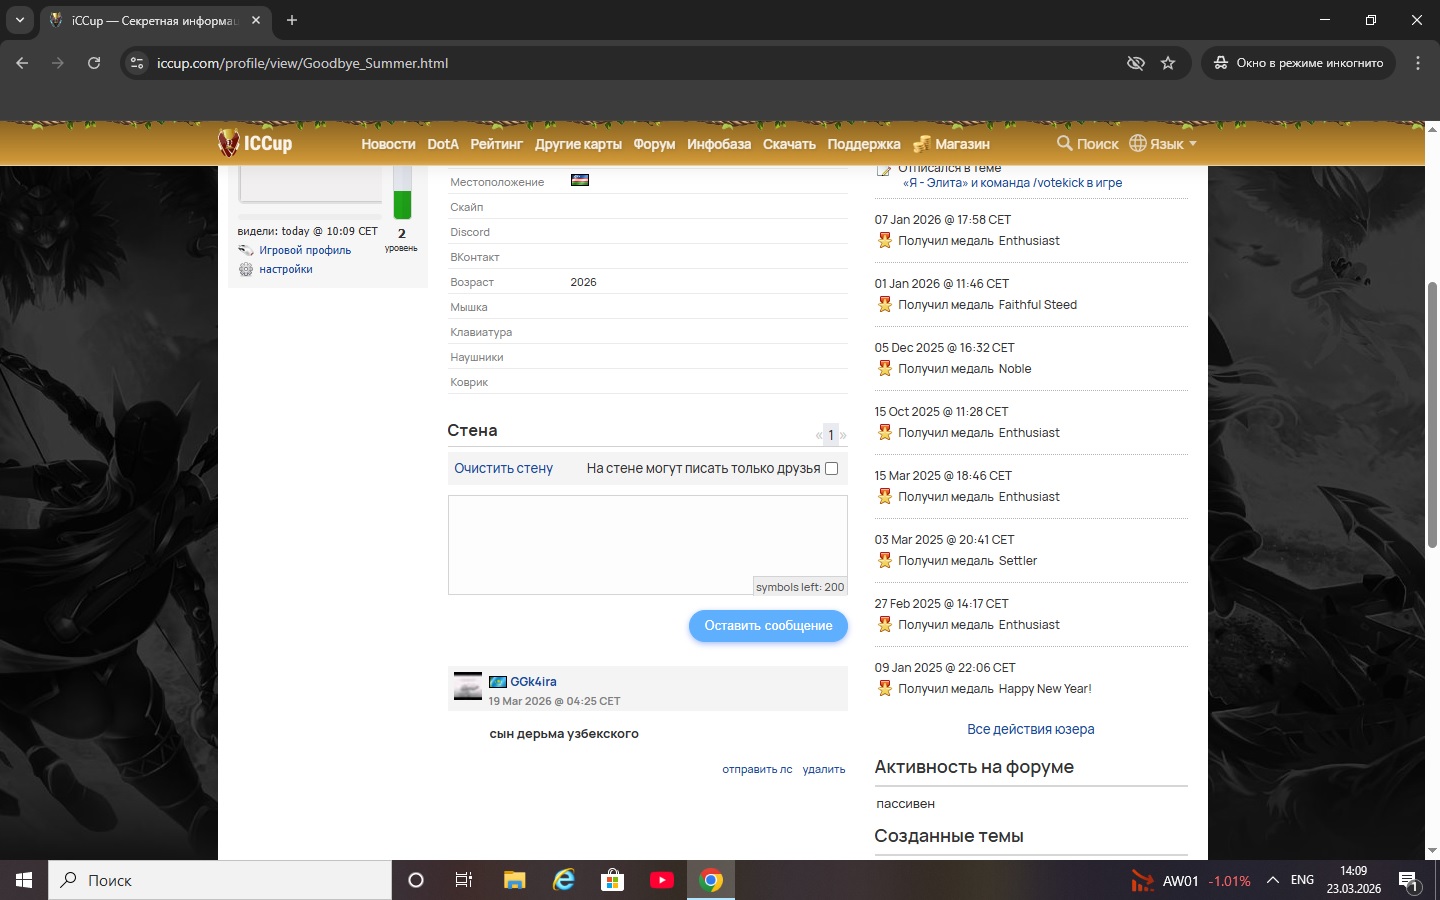Open the Windows Start menu
This screenshot has width=1440, height=900.
[24, 880]
